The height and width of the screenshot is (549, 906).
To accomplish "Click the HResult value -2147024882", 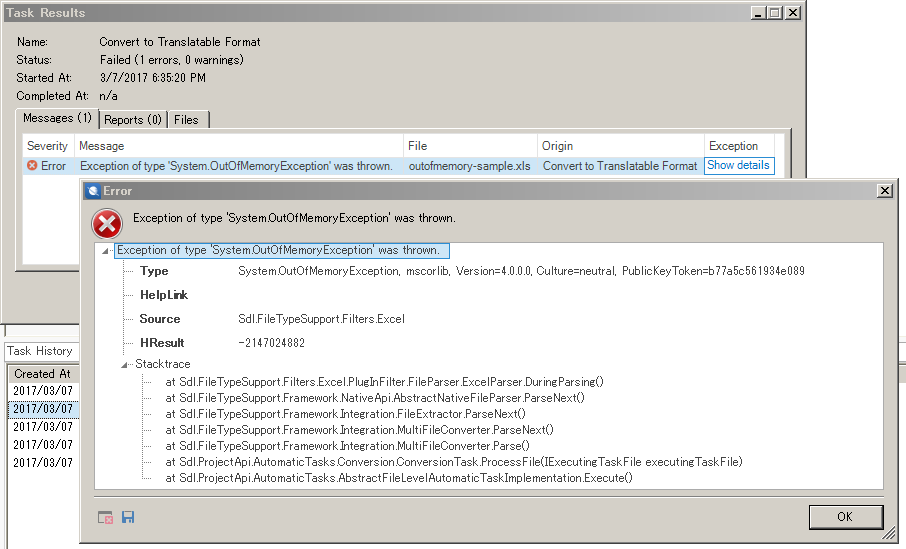I will (x=272, y=343).
